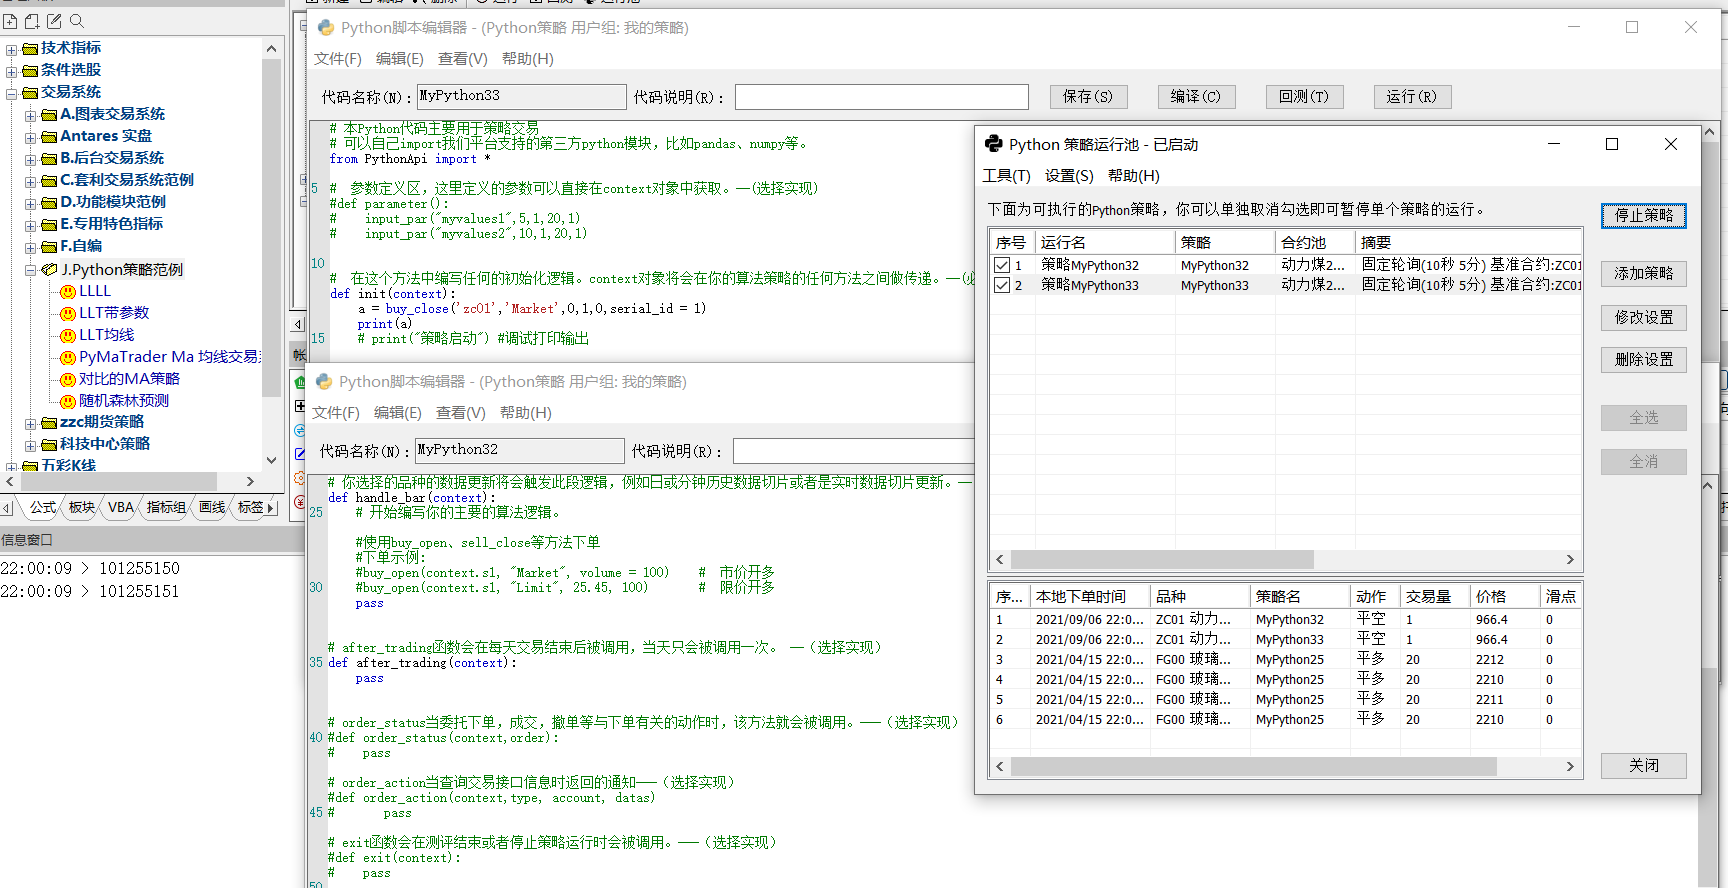
Task: Expand the 科技中心策略 node
Action: coord(30,445)
